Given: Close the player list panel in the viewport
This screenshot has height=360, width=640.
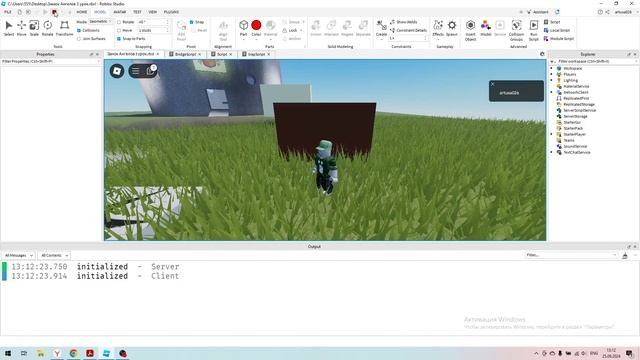Looking at the screenshot, I should tap(493, 84).
